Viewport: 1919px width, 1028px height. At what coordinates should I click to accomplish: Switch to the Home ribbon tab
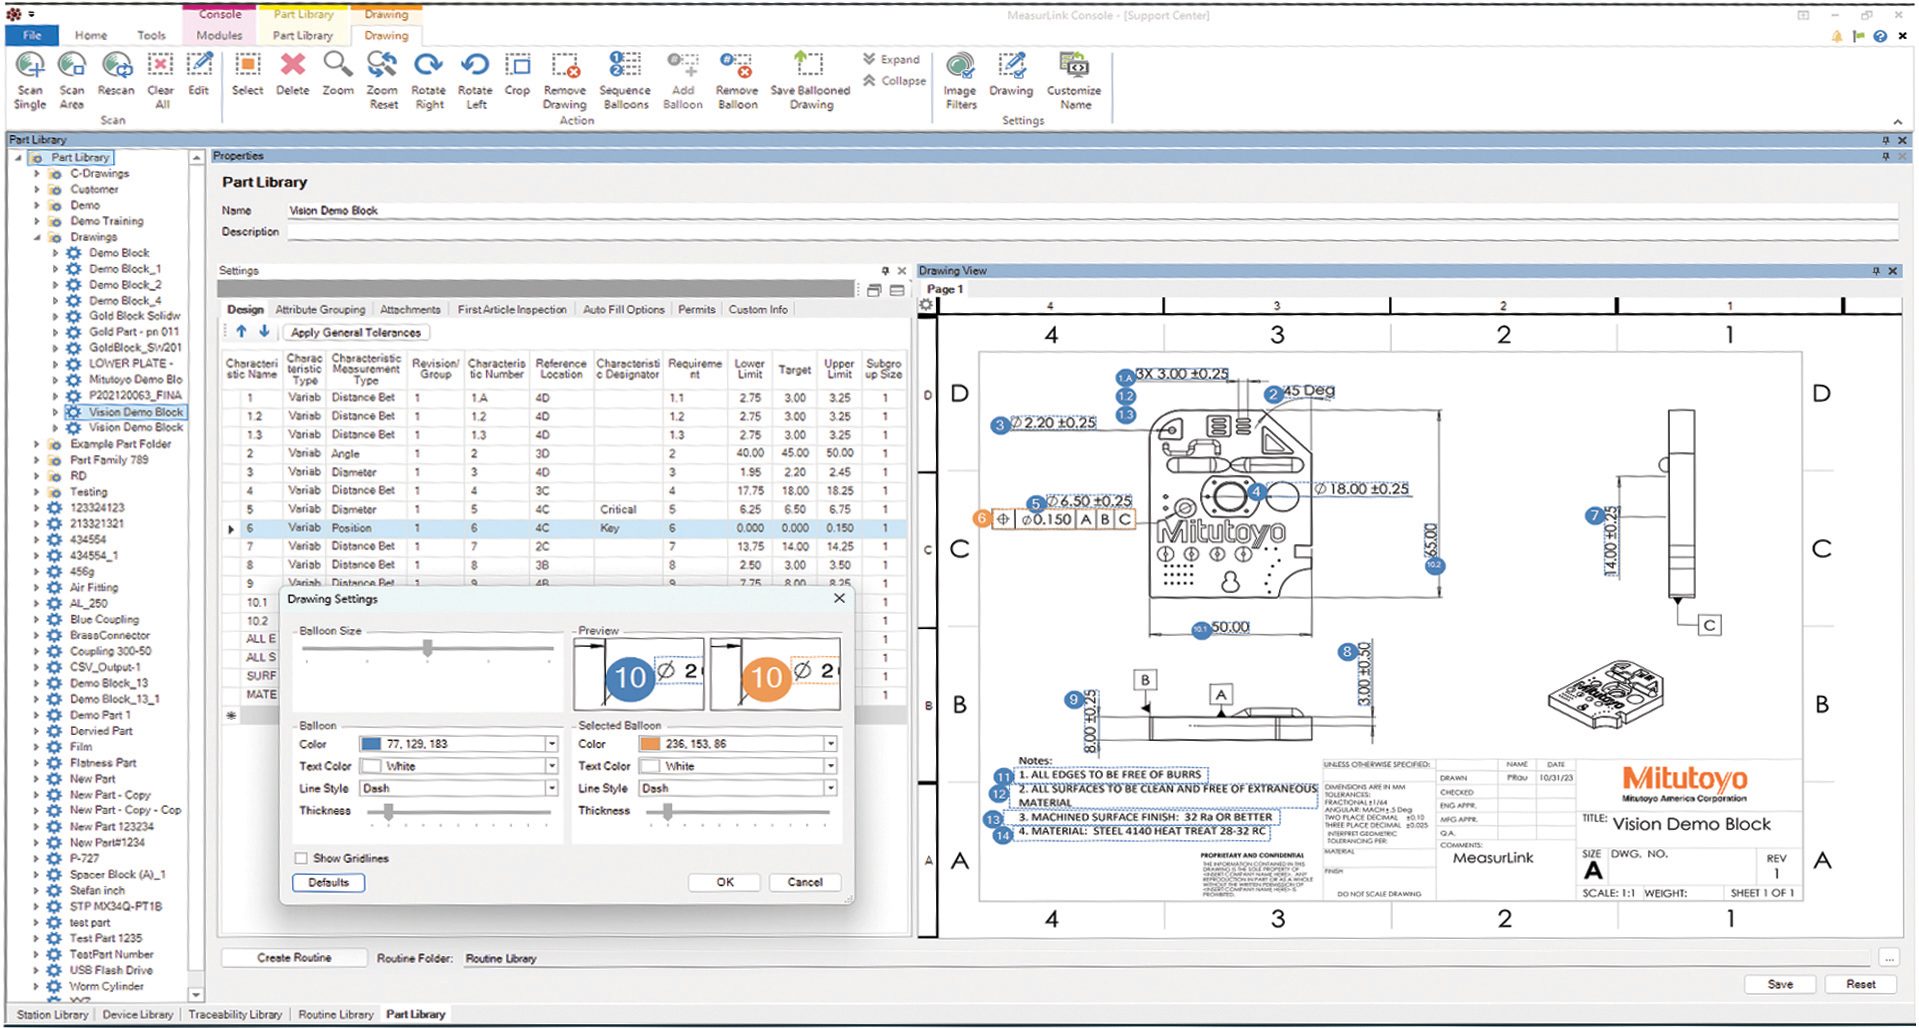[90, 35]
